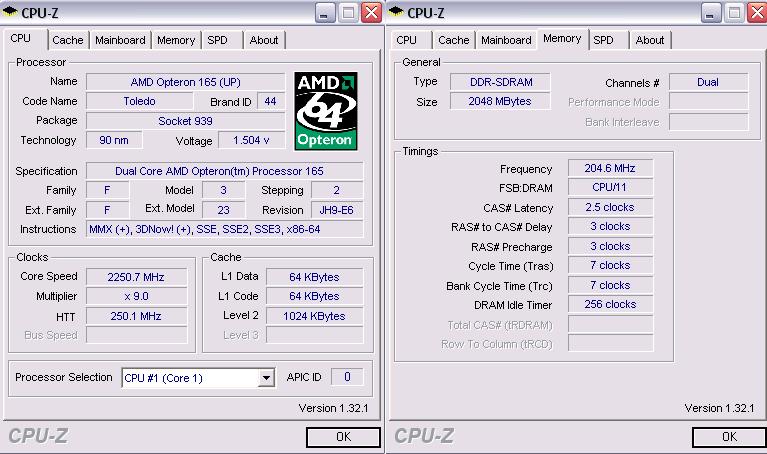Click the RAS# to CAS# Delay '3 clocks' value

(610, 227)
